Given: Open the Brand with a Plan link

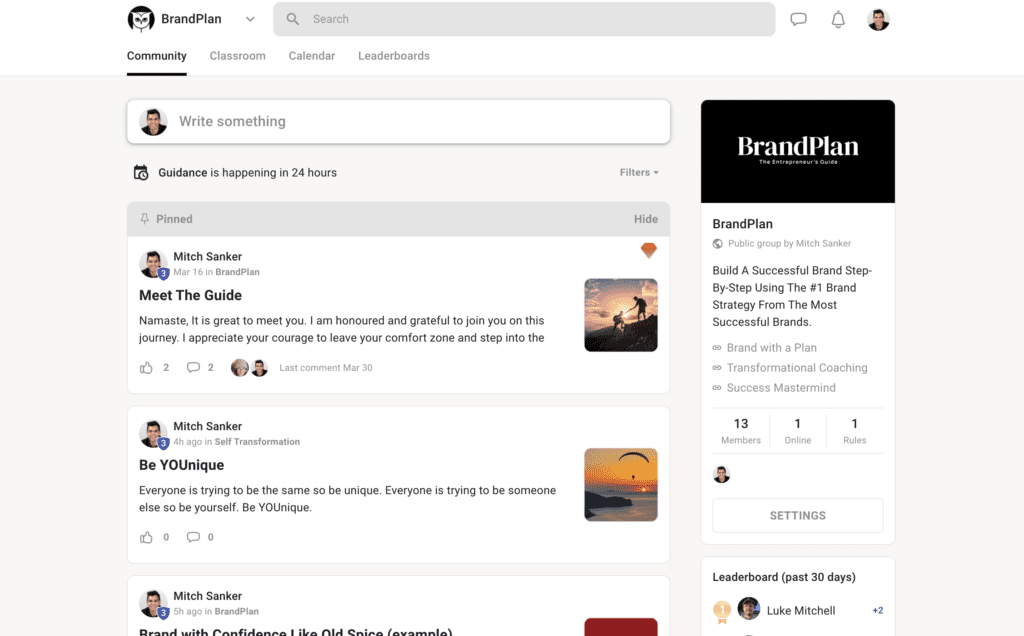Looking at the screenshot, I should (x=771, y=348).
